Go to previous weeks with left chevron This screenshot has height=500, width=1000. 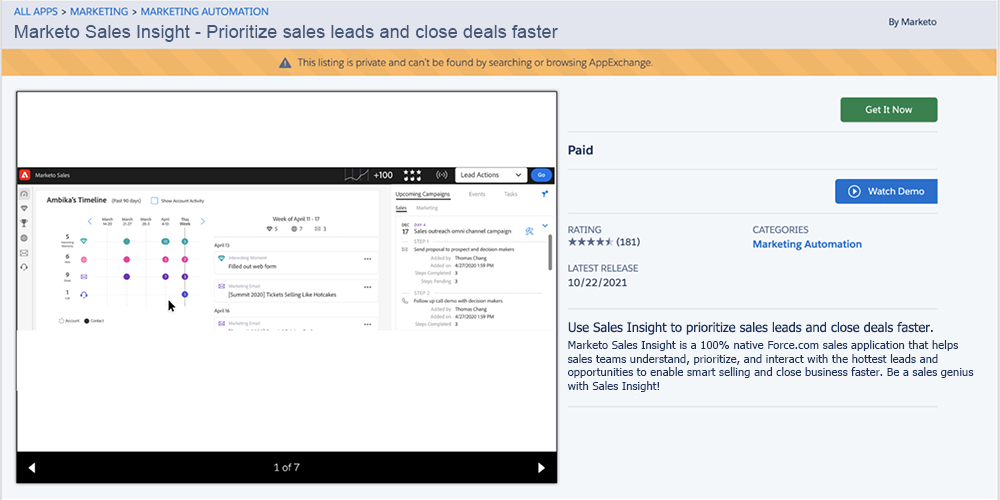coord(90,221)
